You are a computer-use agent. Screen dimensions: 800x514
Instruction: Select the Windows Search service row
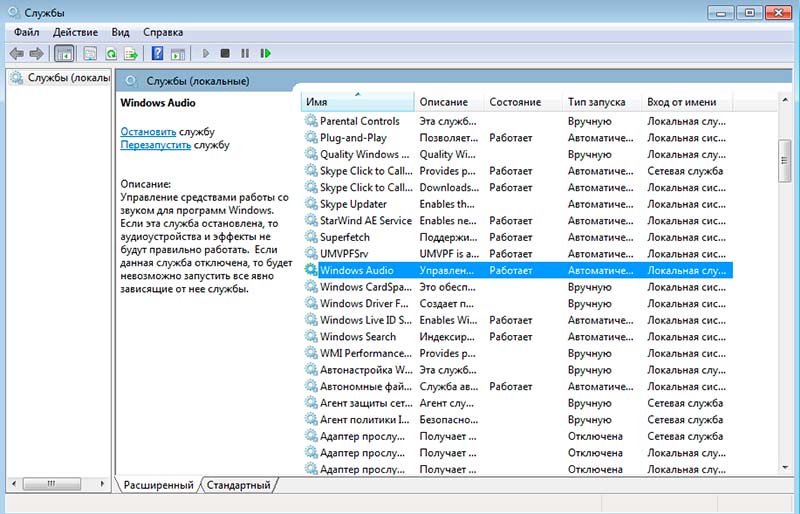tap(358, 337)
